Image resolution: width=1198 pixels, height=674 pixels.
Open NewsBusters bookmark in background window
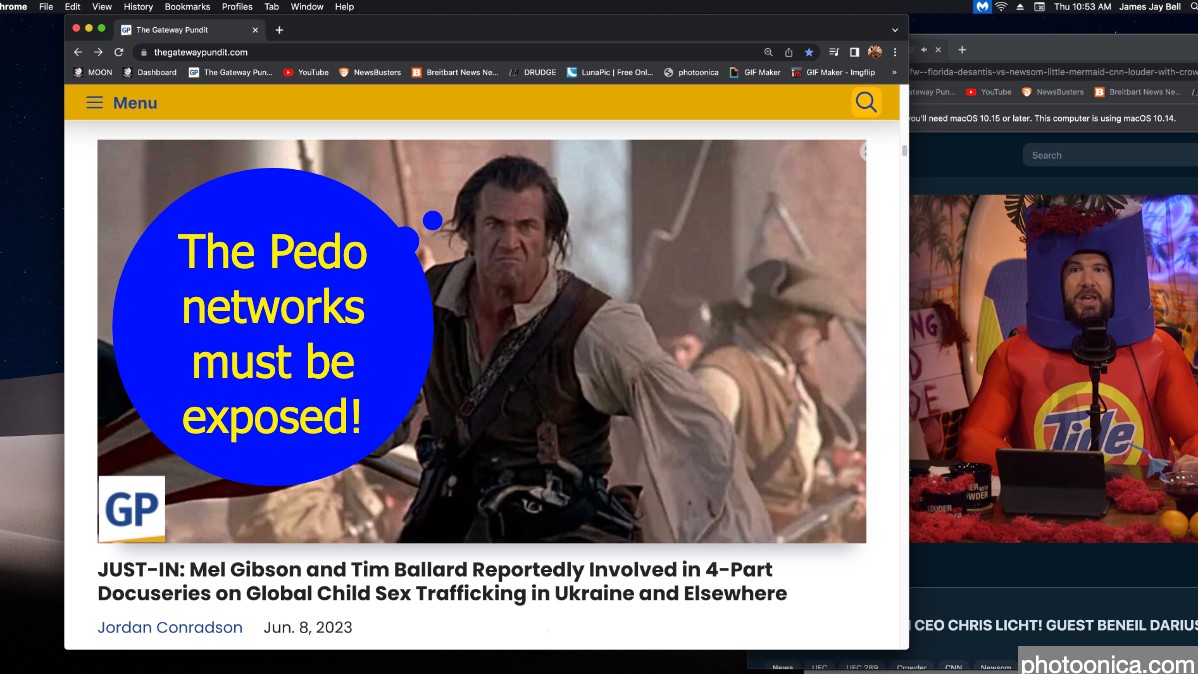(x=1053, y=92)
